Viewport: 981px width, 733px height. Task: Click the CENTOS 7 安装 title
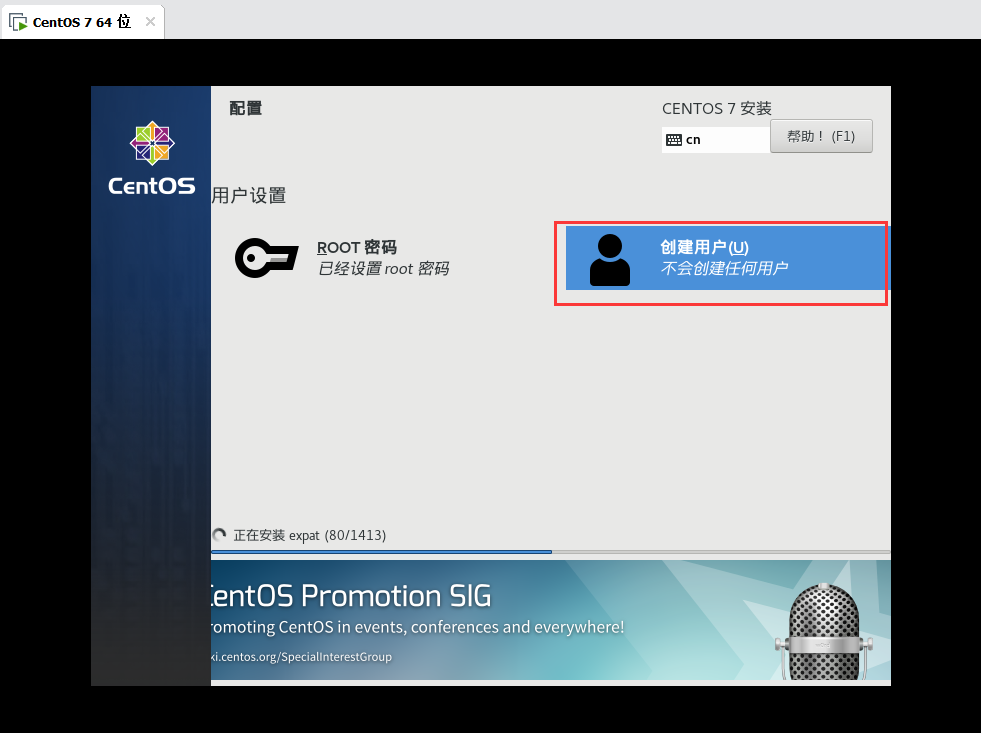(716, 108)
